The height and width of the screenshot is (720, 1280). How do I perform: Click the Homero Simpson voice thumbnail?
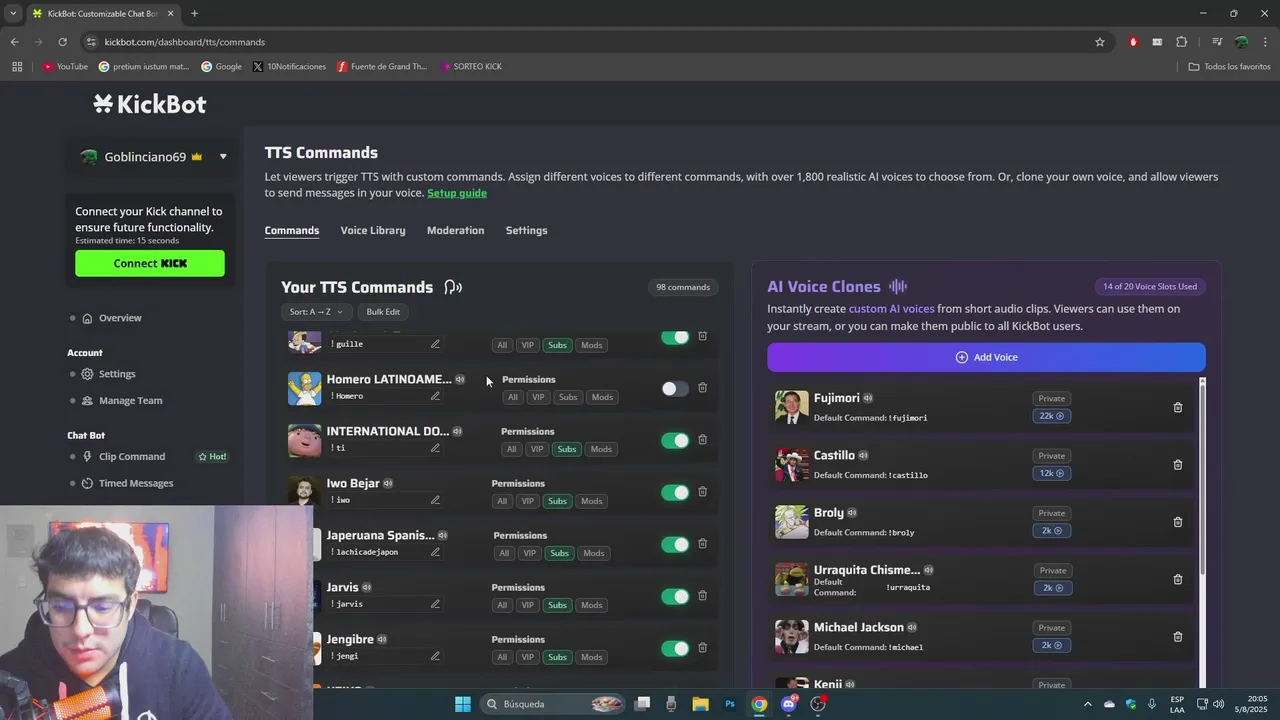[x=305, y=388]
